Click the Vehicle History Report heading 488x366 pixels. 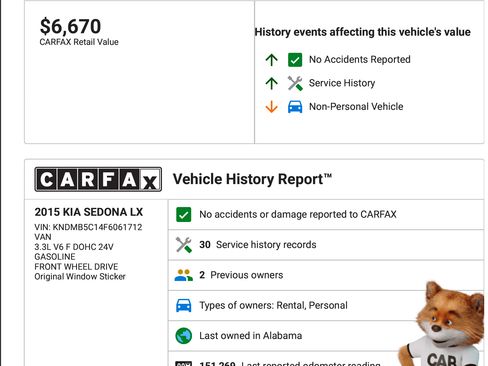click(252, 179)
